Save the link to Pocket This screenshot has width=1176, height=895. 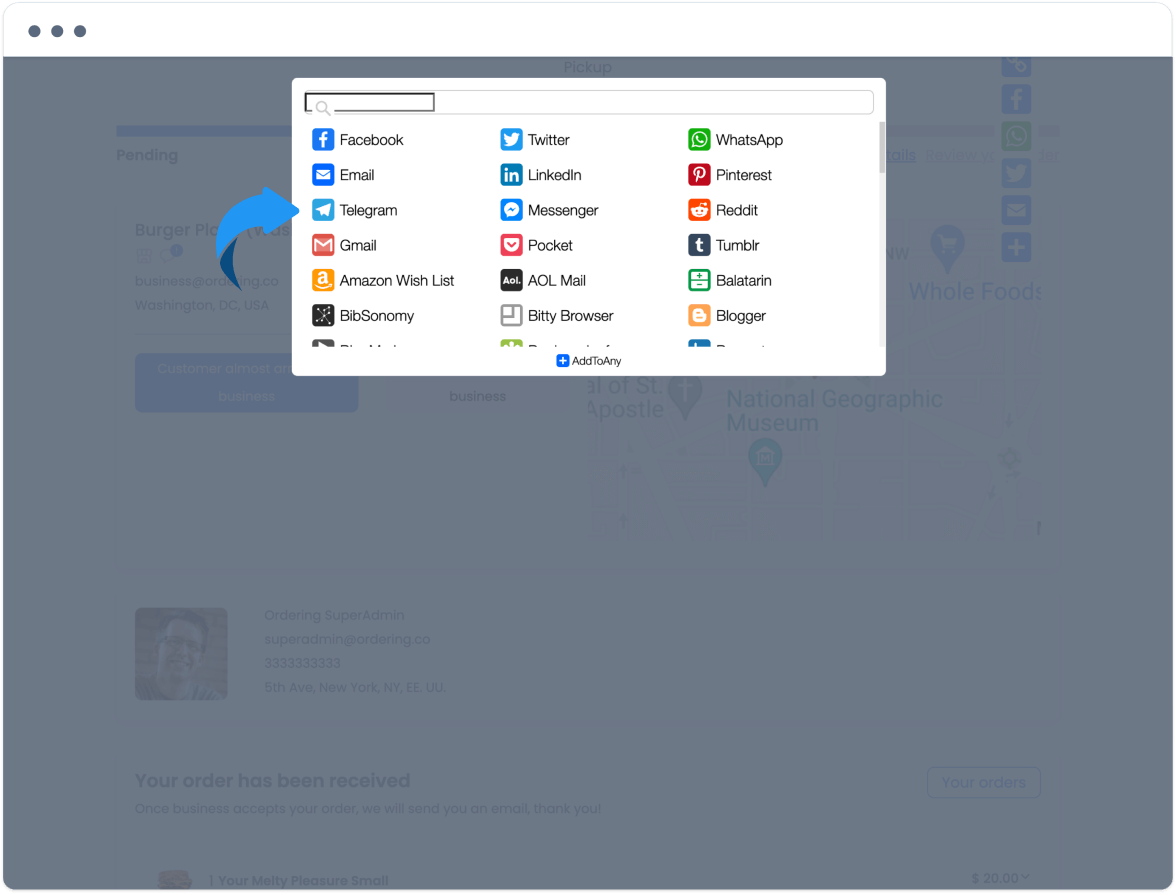[536, 245]
